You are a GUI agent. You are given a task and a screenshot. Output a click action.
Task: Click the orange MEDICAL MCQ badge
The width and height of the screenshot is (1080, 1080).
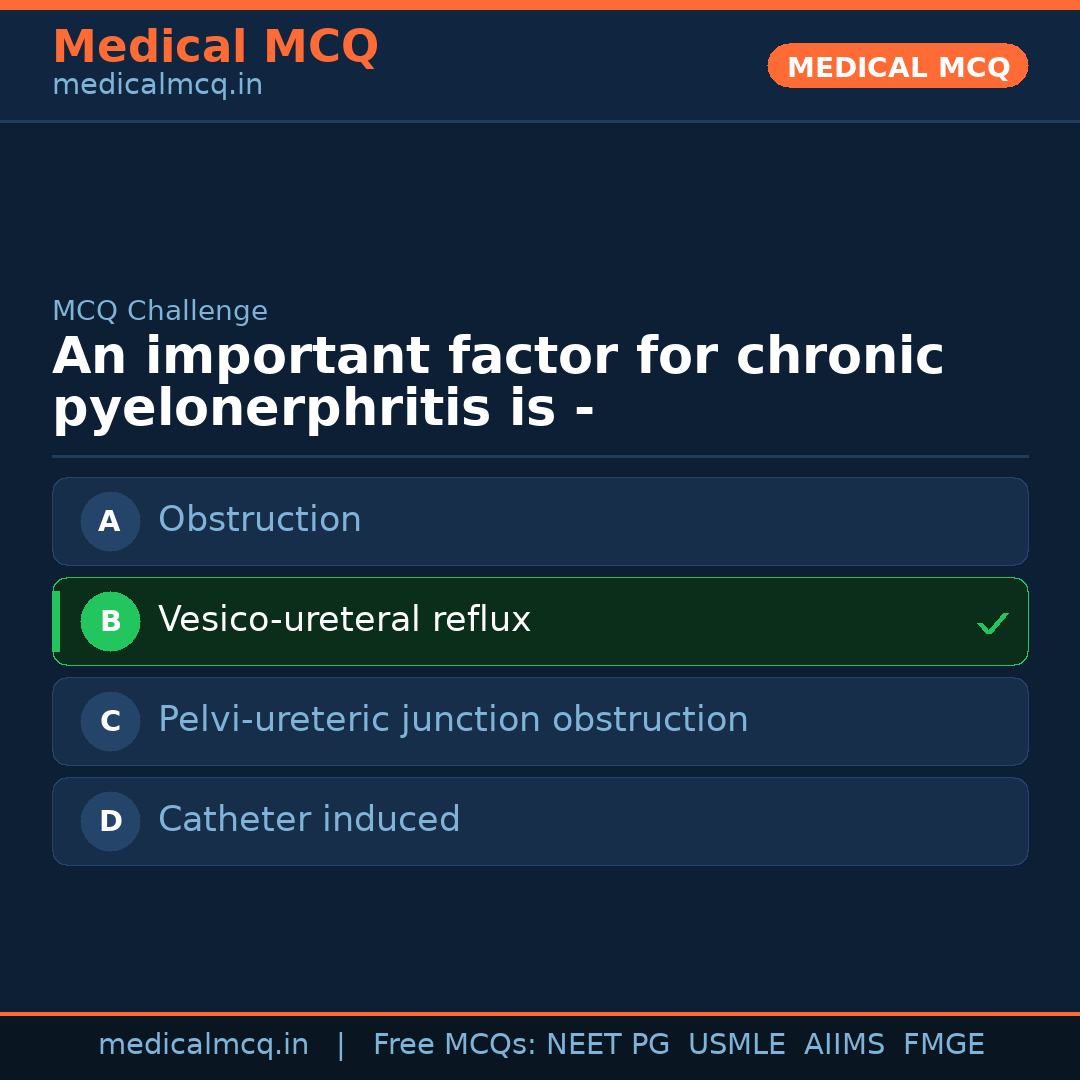897,66
